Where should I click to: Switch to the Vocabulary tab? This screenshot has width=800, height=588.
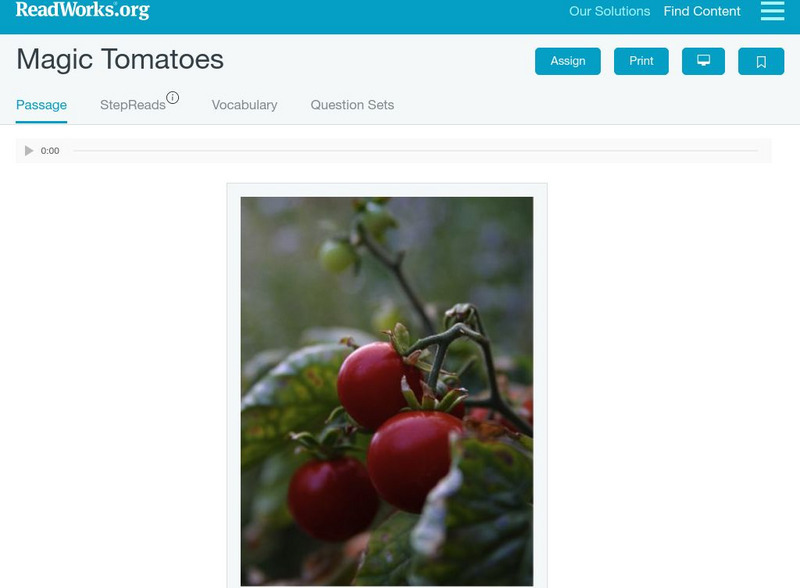(x=244, y=105)
